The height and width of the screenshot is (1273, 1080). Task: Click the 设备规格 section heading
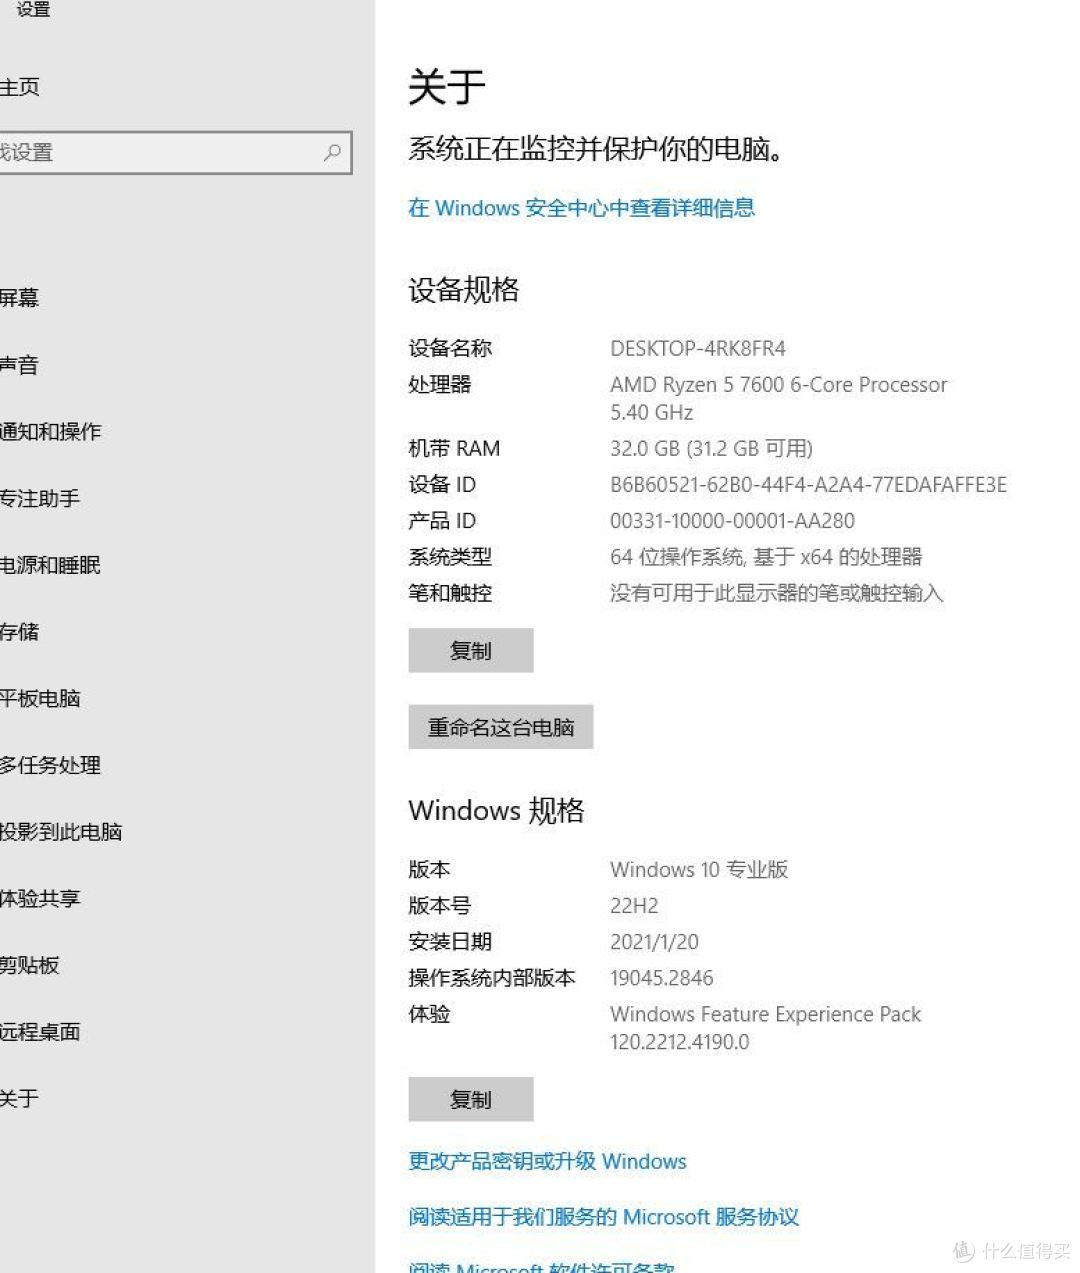click(x=464, y=290)
